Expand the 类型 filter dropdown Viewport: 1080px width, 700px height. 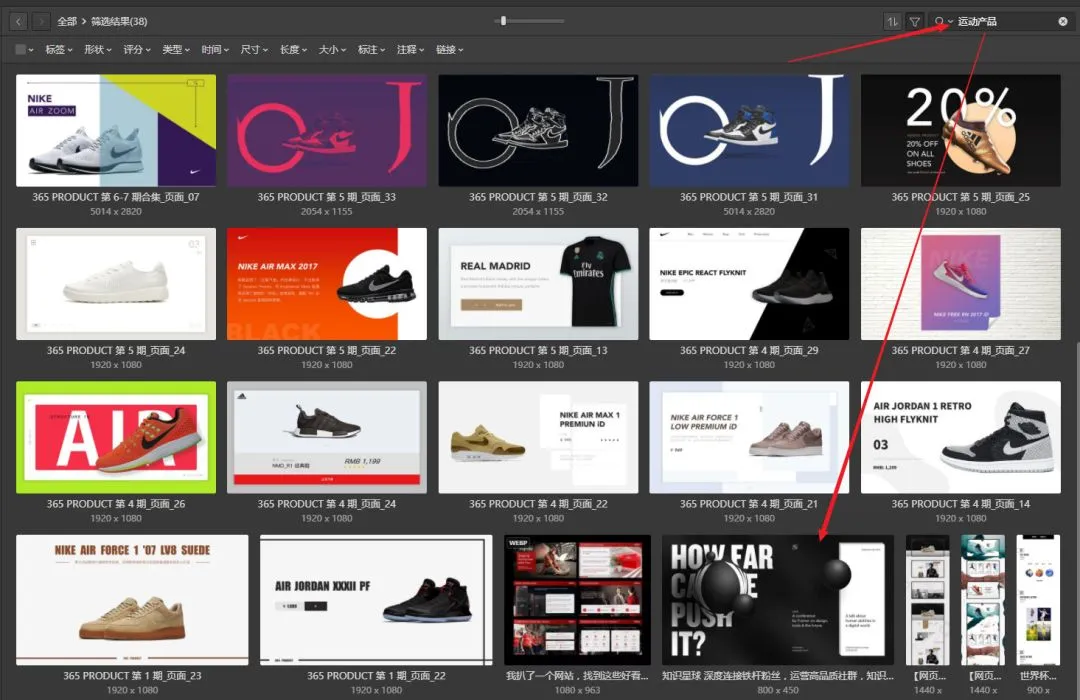pyautogui.click(x=176, y=50)
